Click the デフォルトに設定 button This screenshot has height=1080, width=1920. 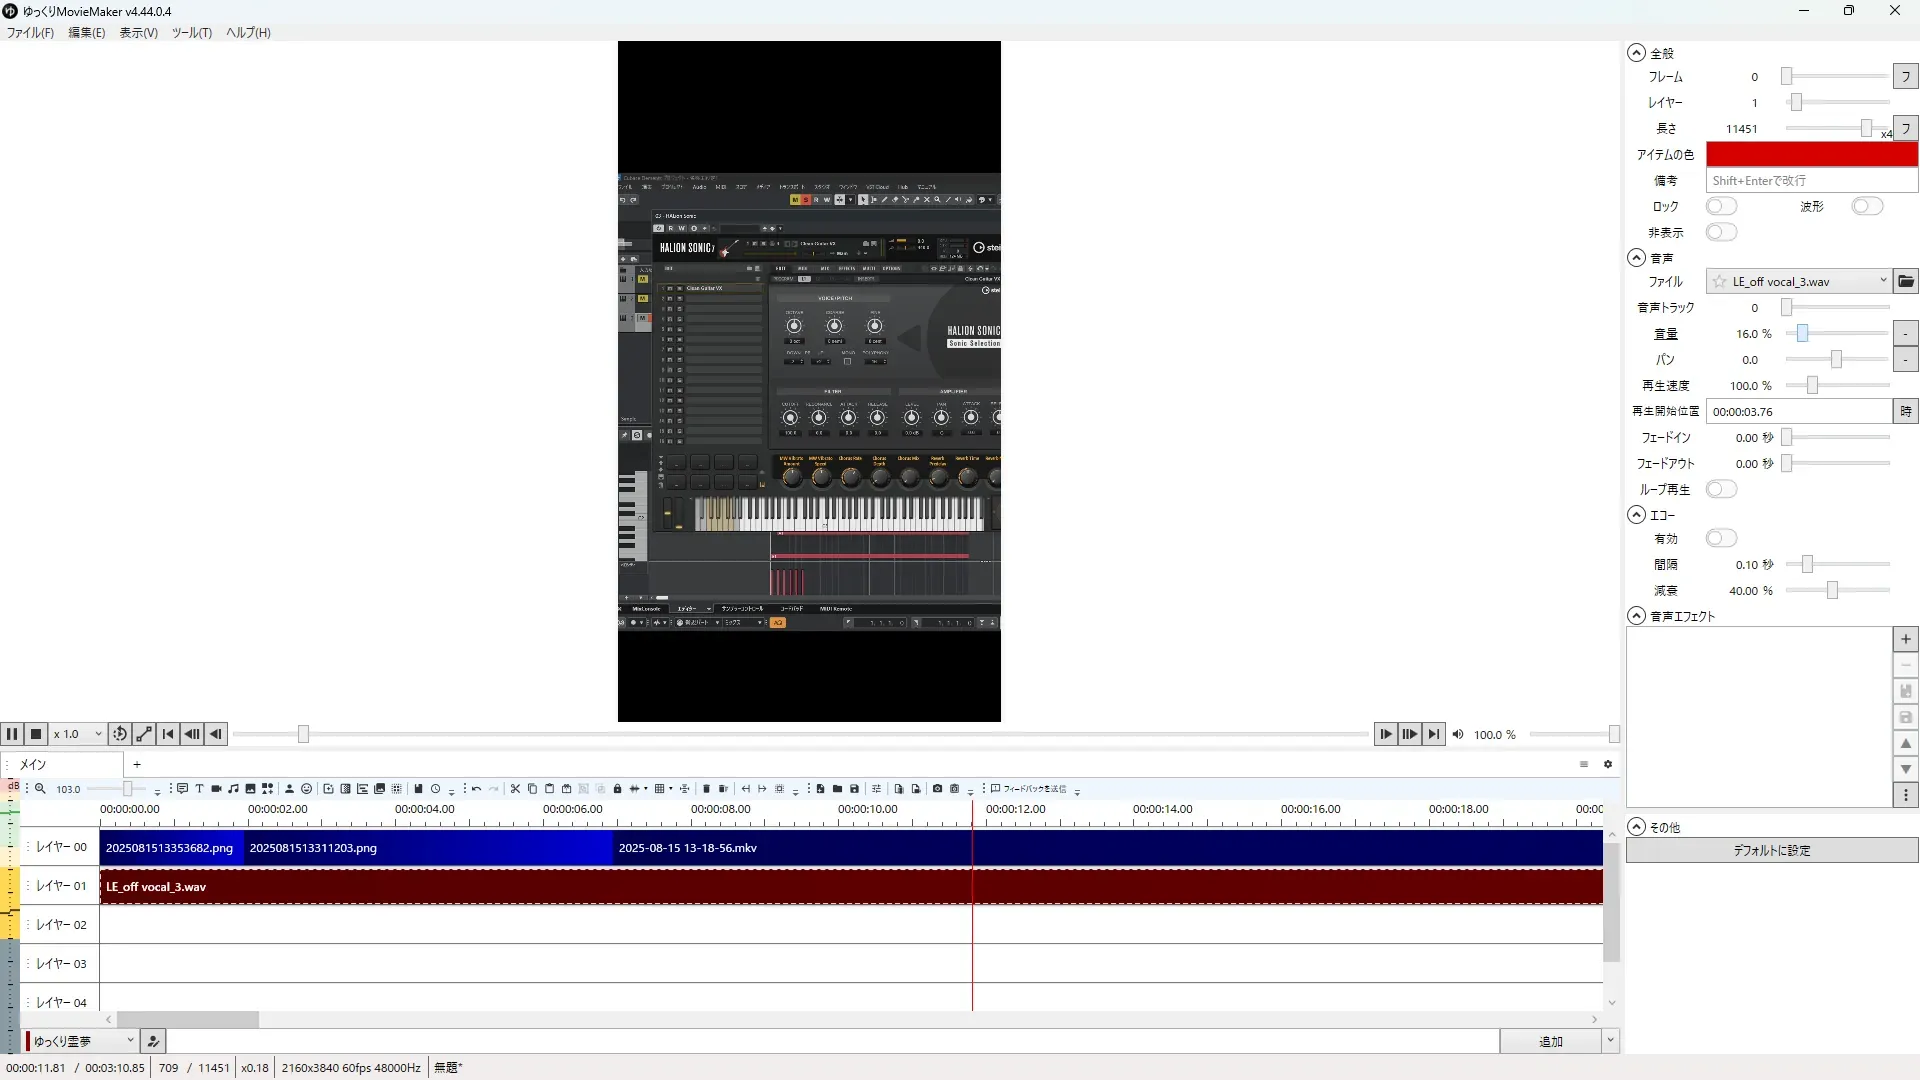click(x=1771, y=850)
